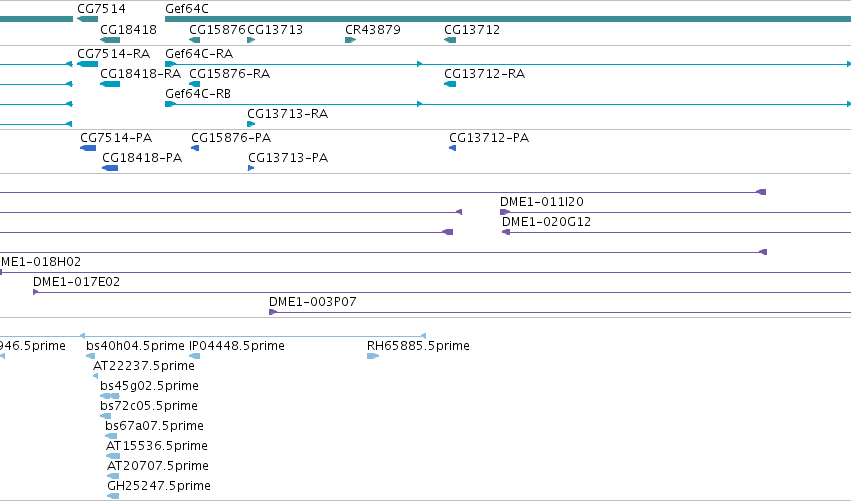This screenshot has width=851, height=501.
Task: Click the CG13712-PA protein label
Action: click(489, 137)
